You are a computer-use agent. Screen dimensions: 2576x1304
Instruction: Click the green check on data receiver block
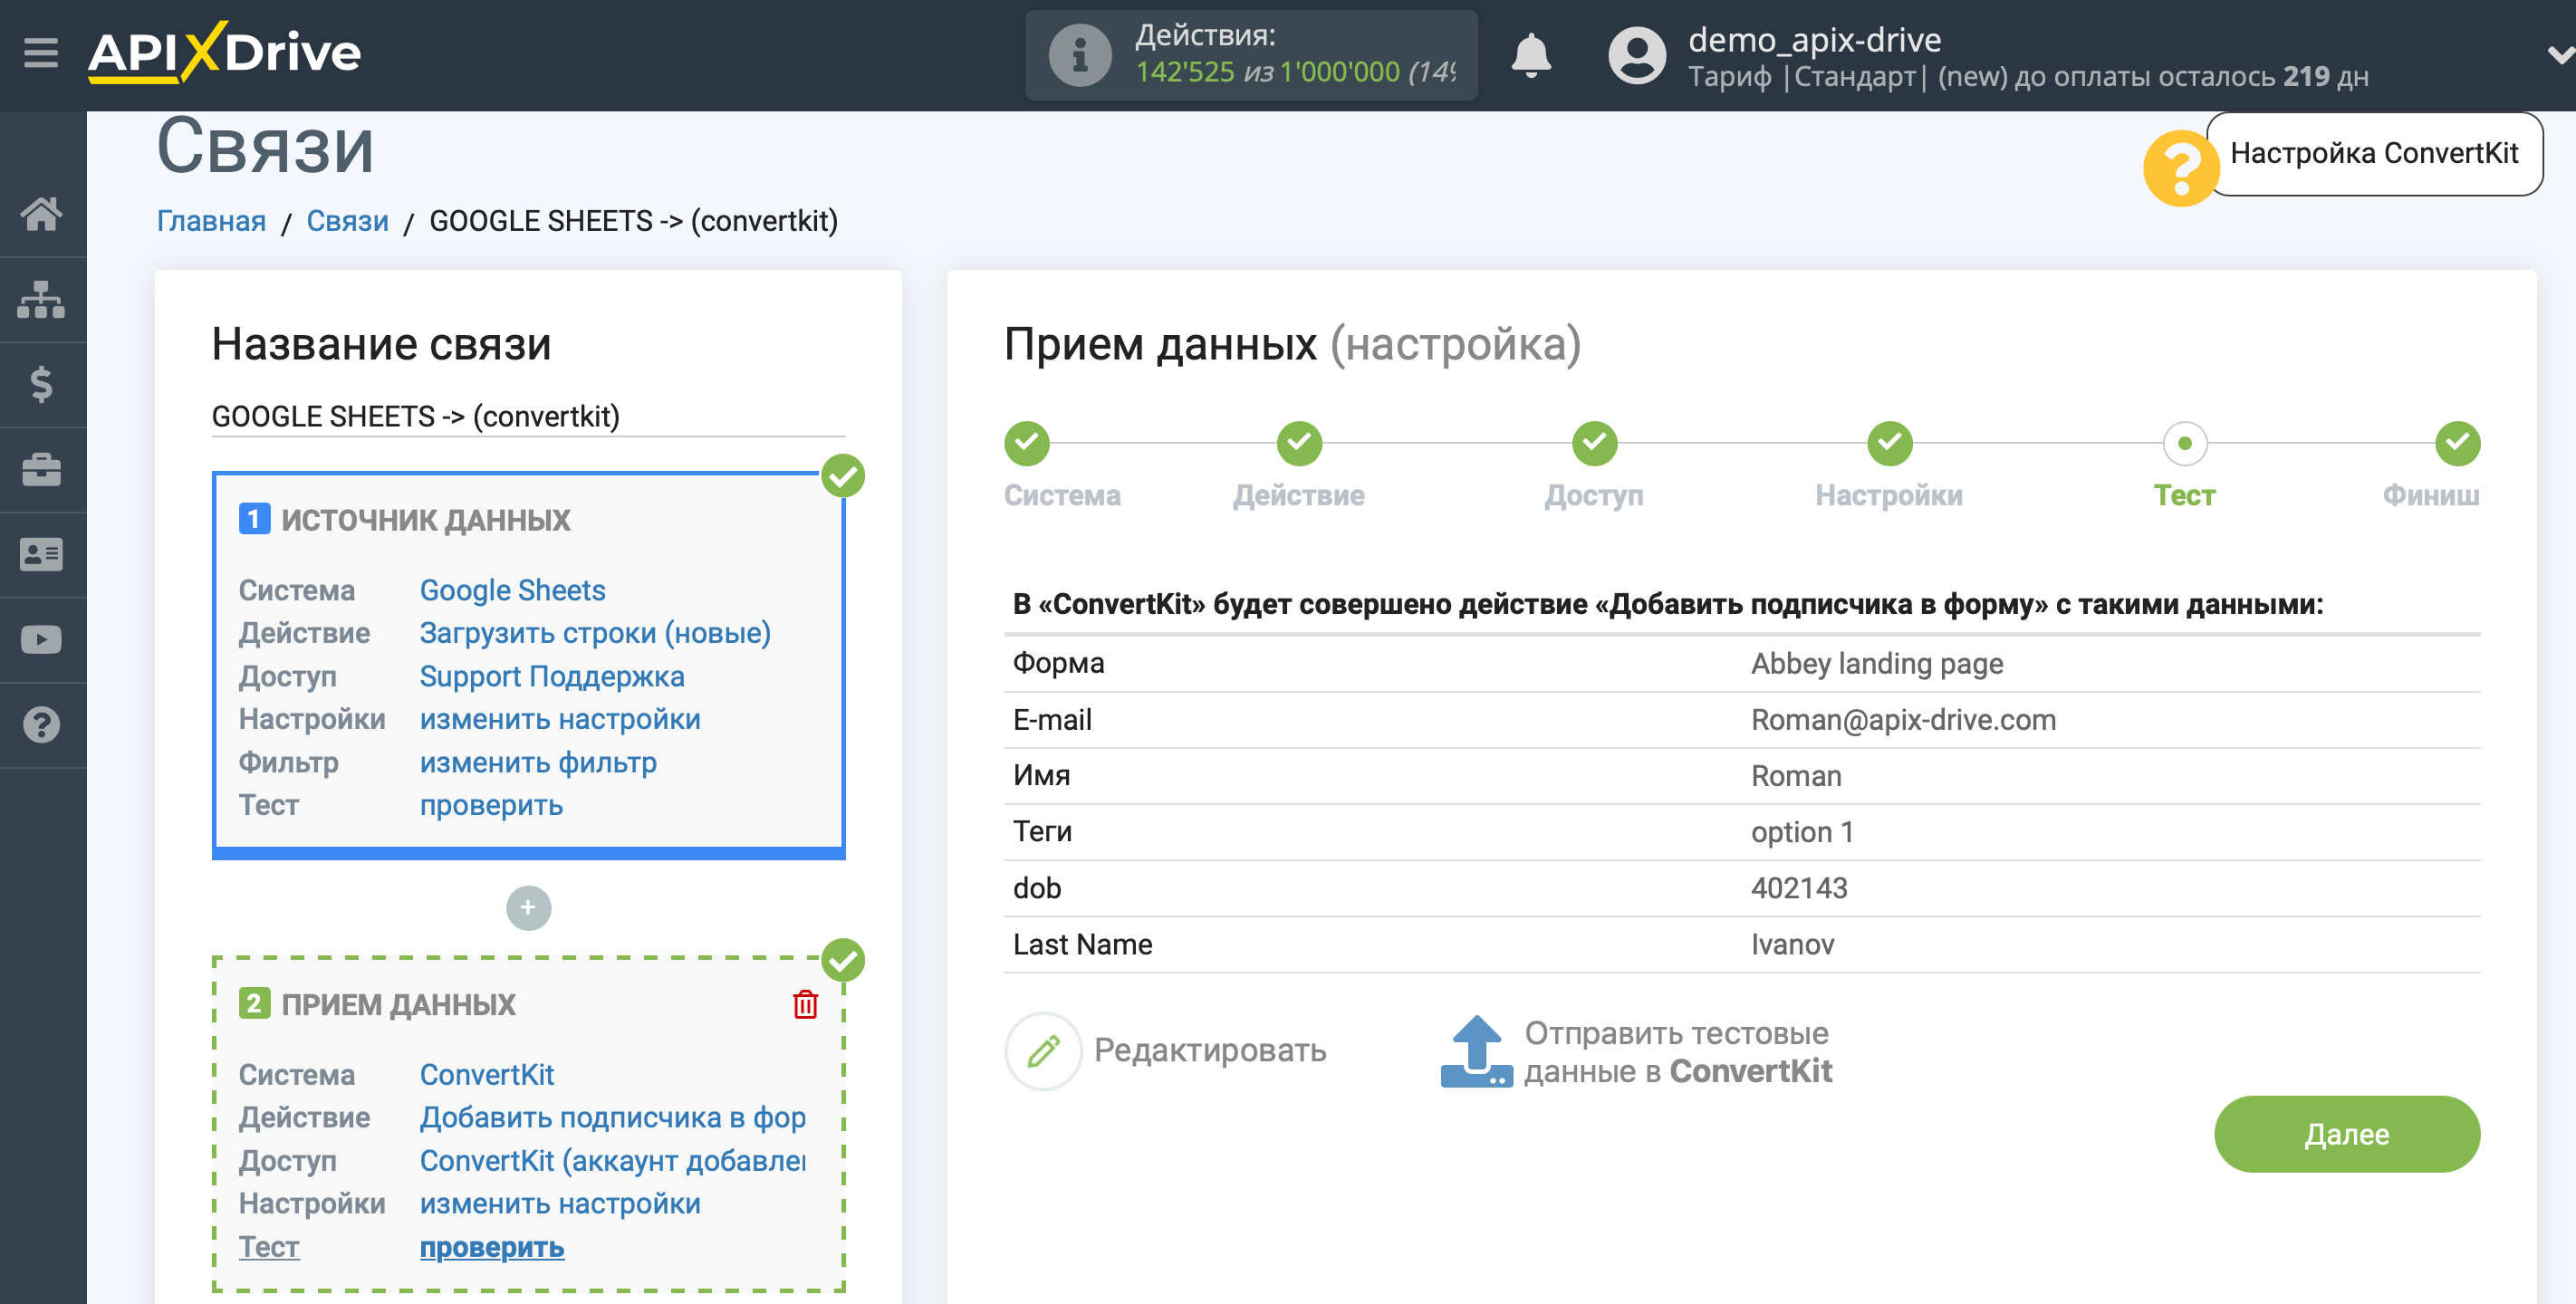tap(842, 960)
